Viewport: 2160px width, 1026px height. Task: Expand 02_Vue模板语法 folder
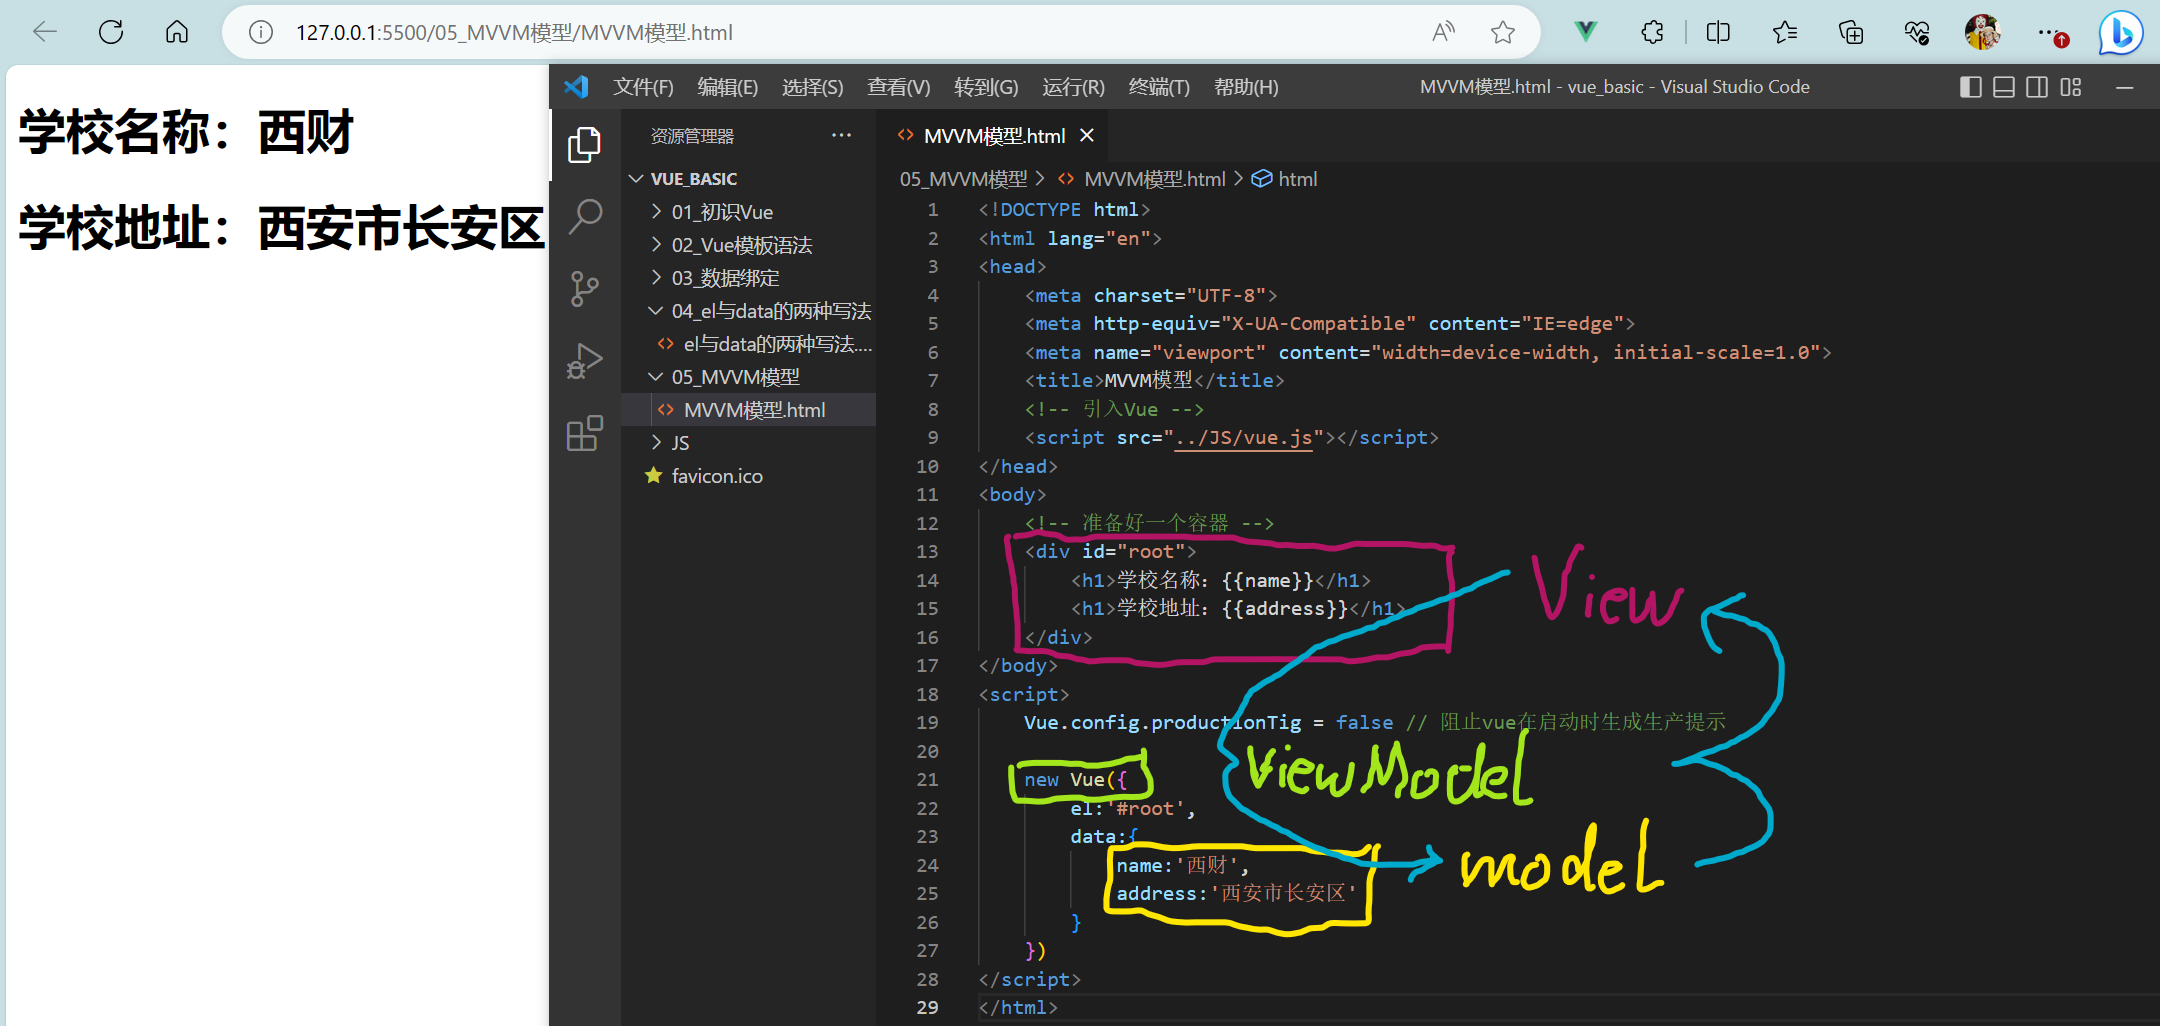(741, 245)
